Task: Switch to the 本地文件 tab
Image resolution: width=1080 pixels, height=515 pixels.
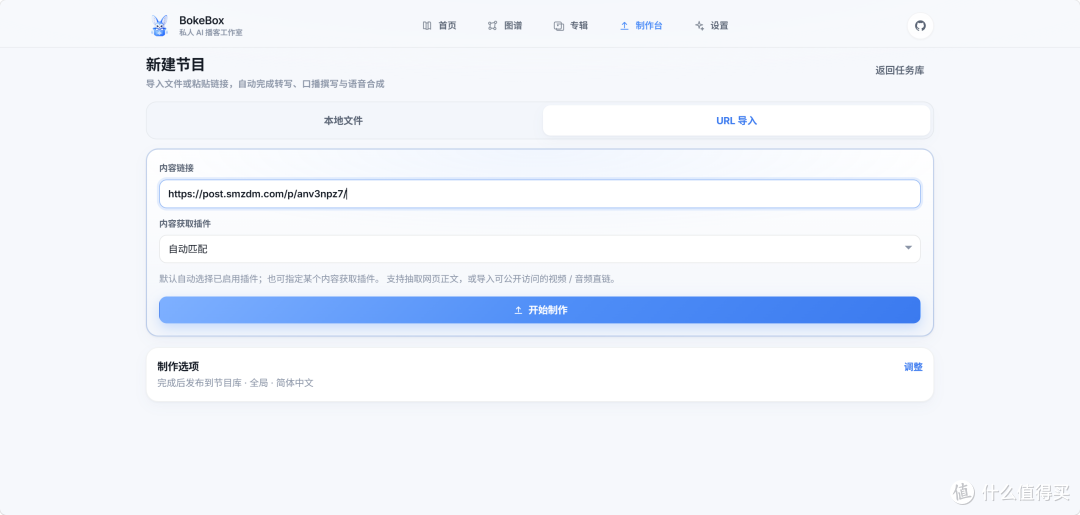Action: click(x=343, y=120)
